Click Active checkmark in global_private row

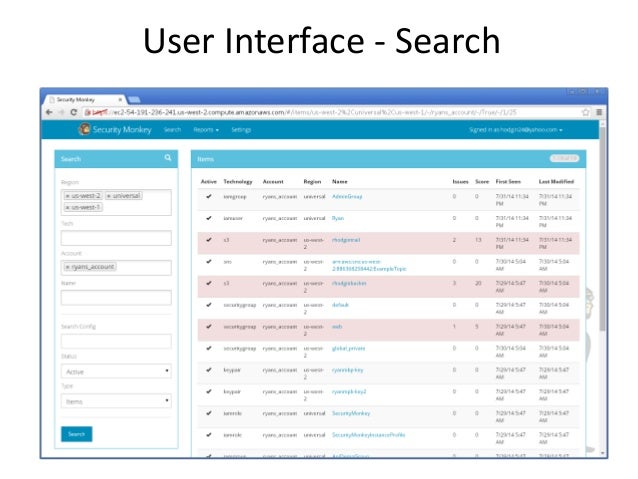(x=209, y=348)
